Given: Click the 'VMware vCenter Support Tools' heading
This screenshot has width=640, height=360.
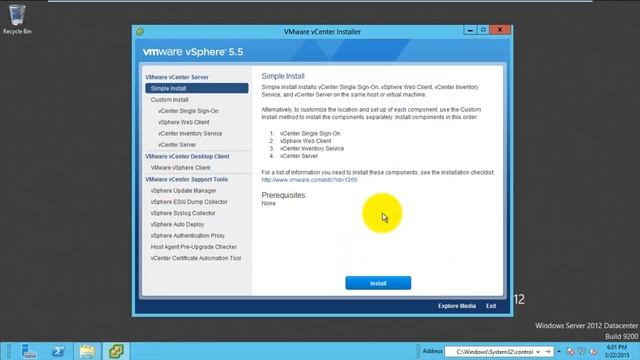Looking at the screenshot, I should [x=187, y=180].
